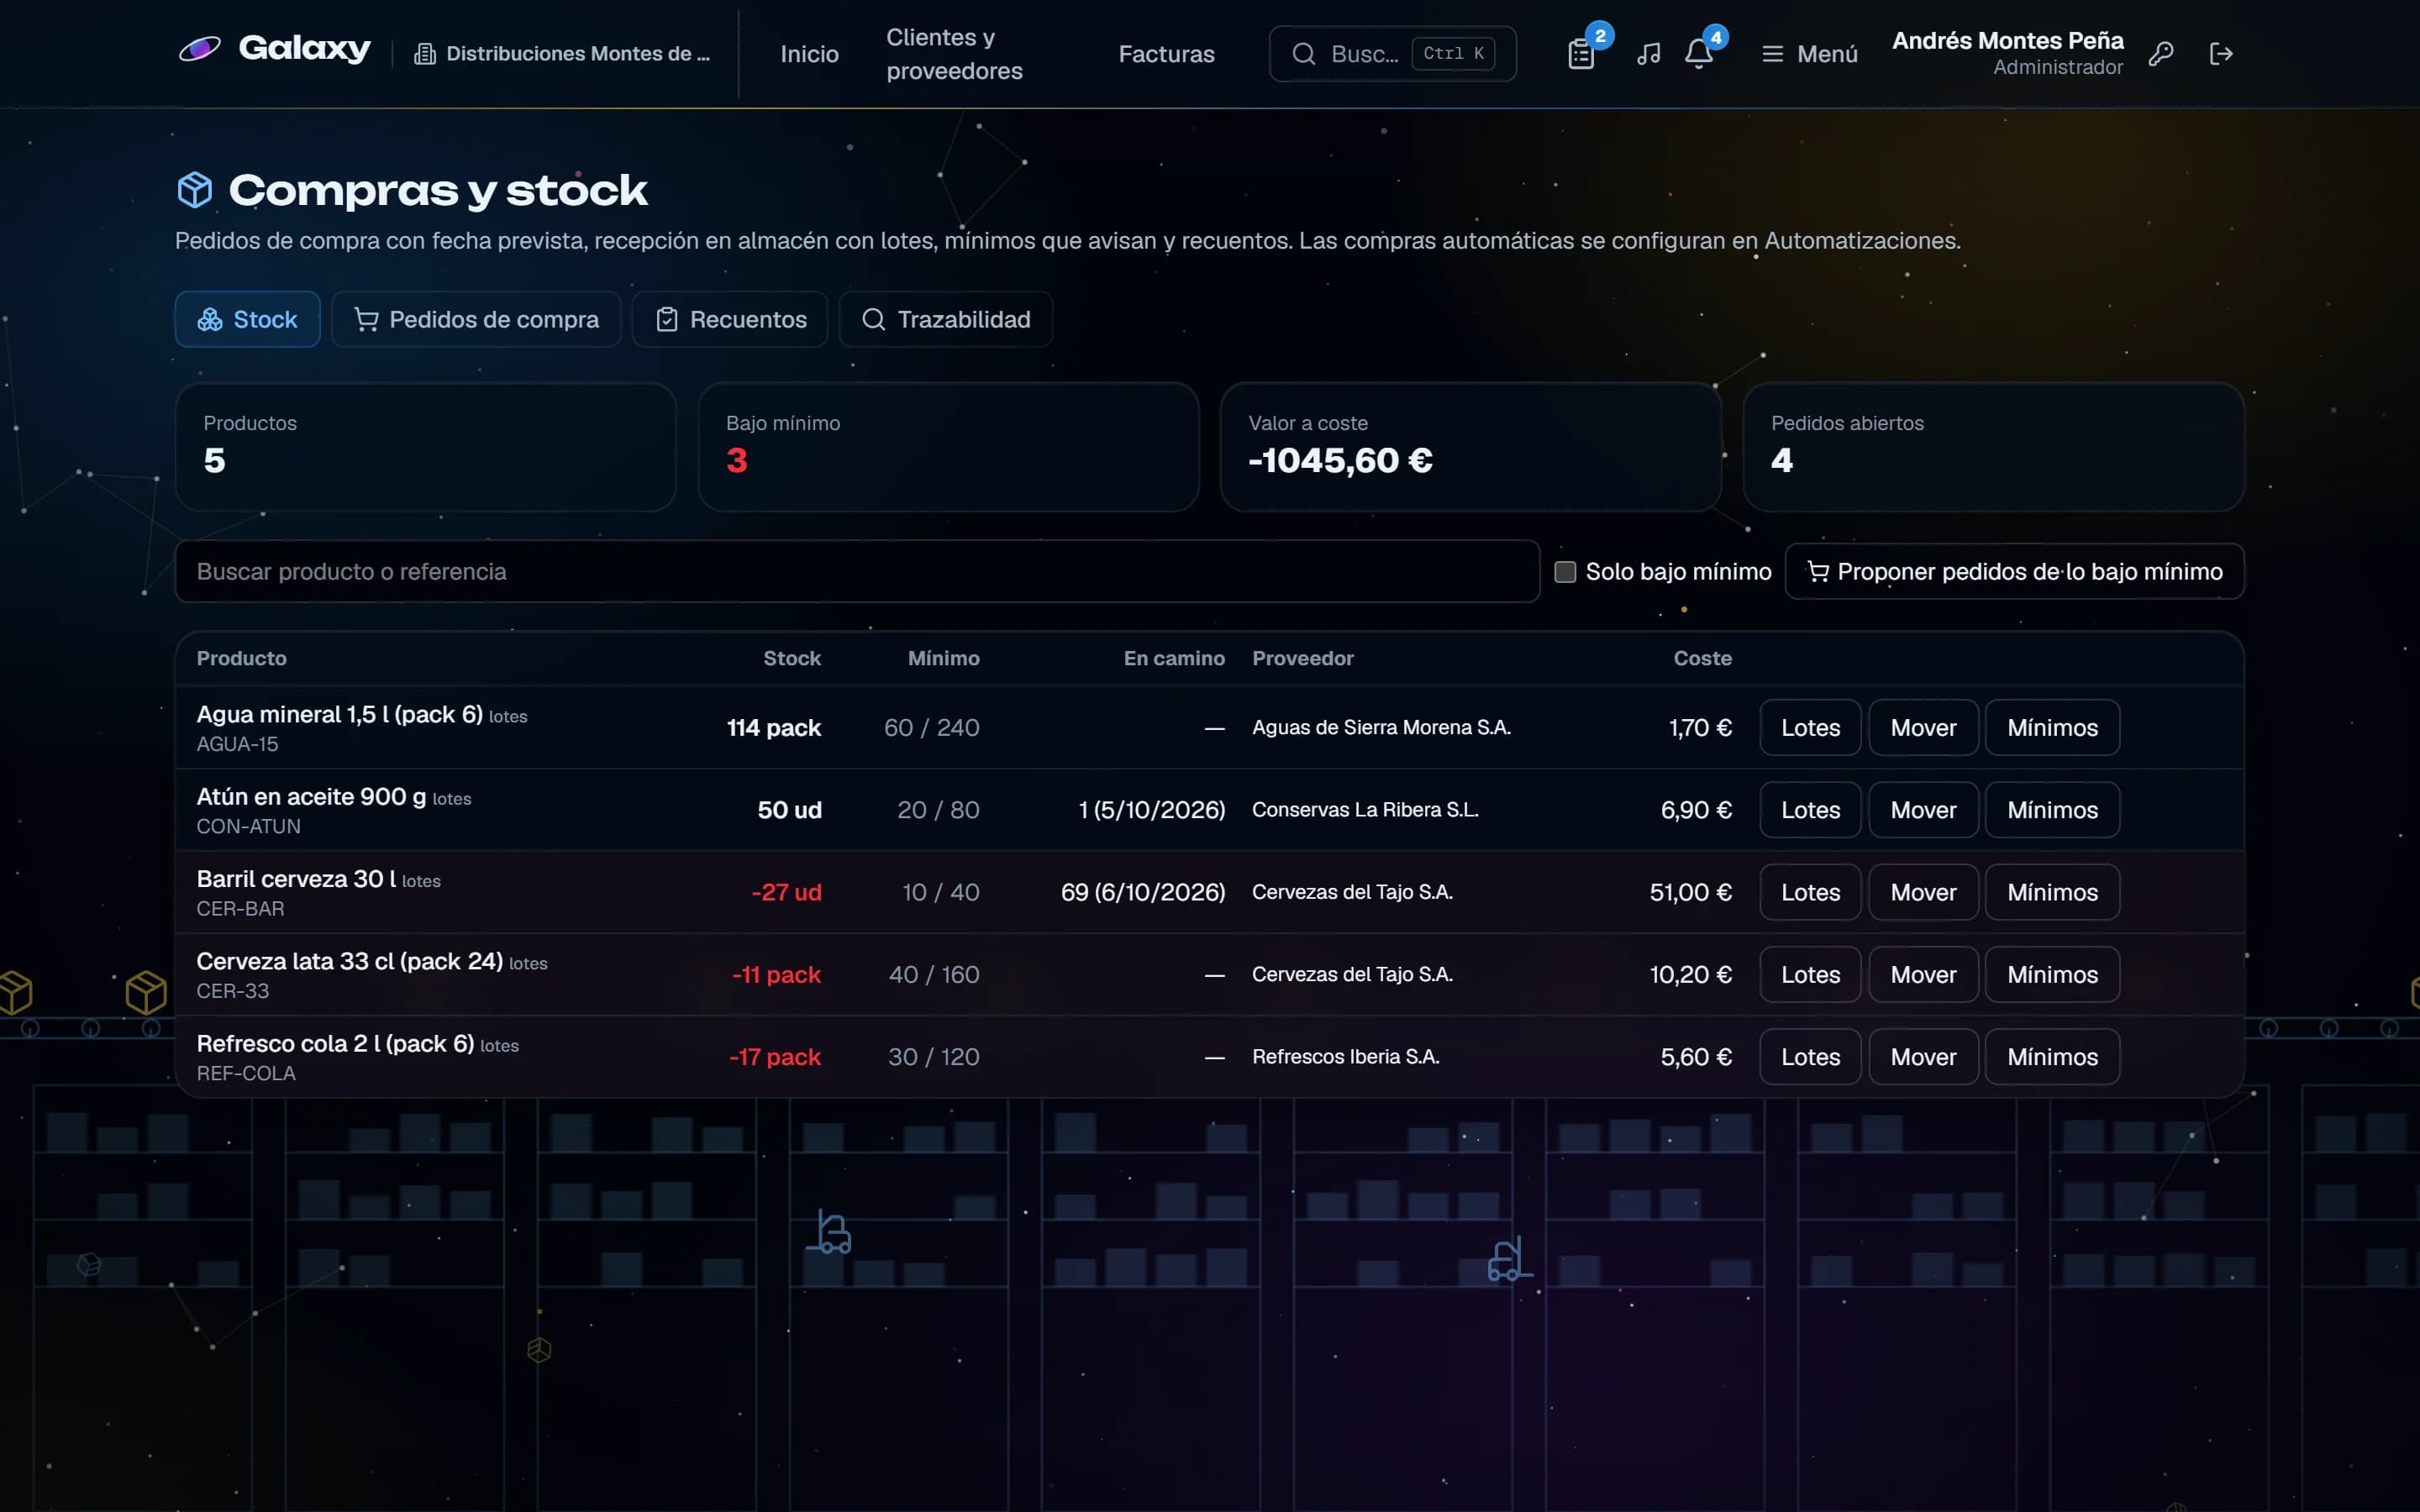Viewport: 2420px width, 1512px height.
Task: Click Proponer pedidos de lo bajo mínimo
Action: [2014, 572]
